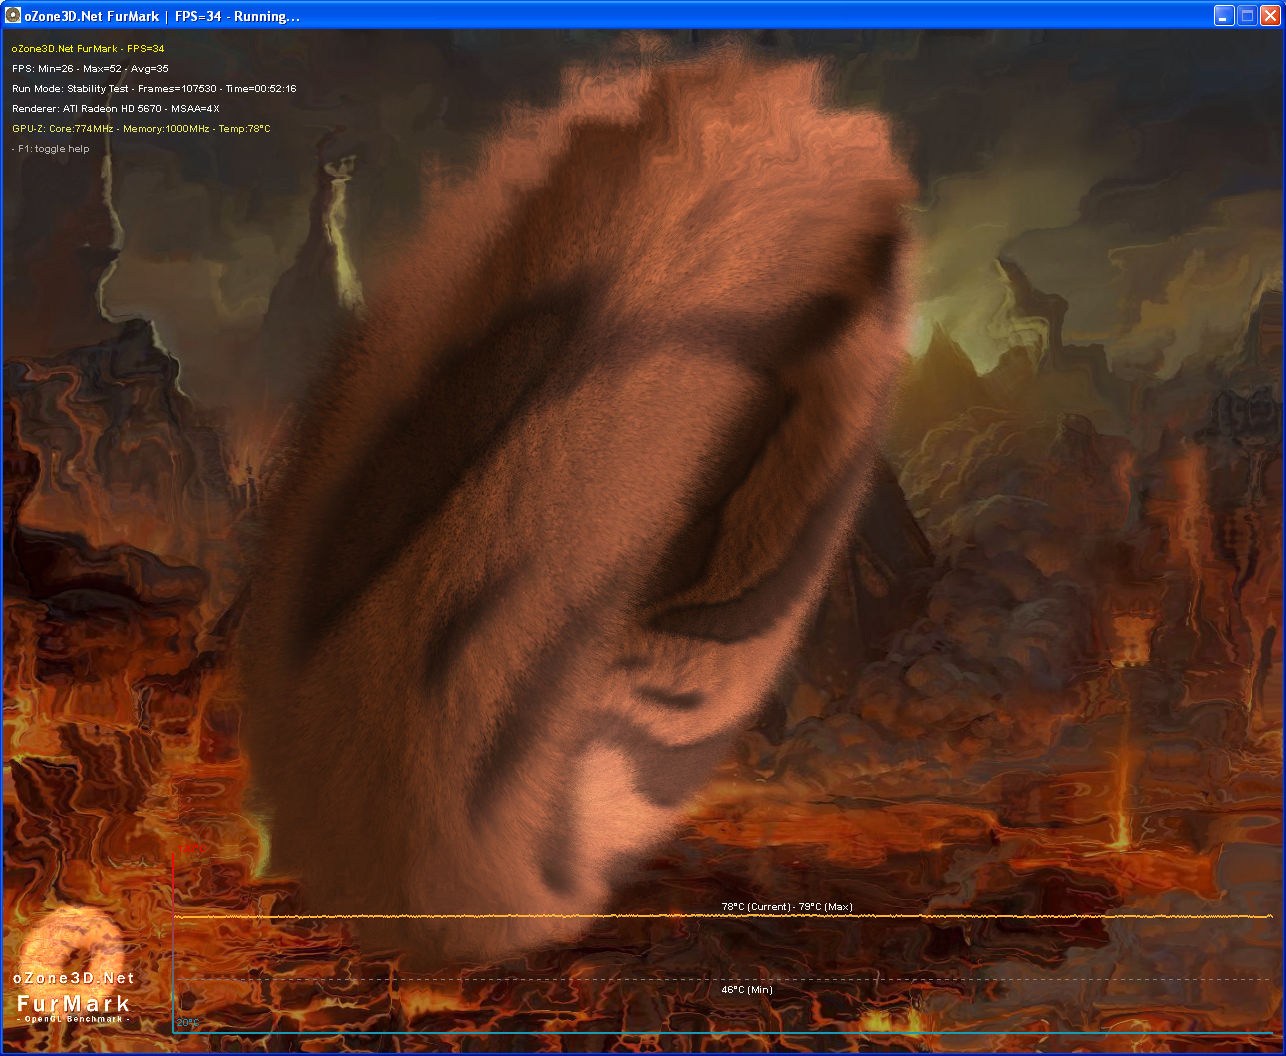This screenshot has height=1056, width=1286.
Task: Minimize the FurMark window
Action: [1224, 15]
